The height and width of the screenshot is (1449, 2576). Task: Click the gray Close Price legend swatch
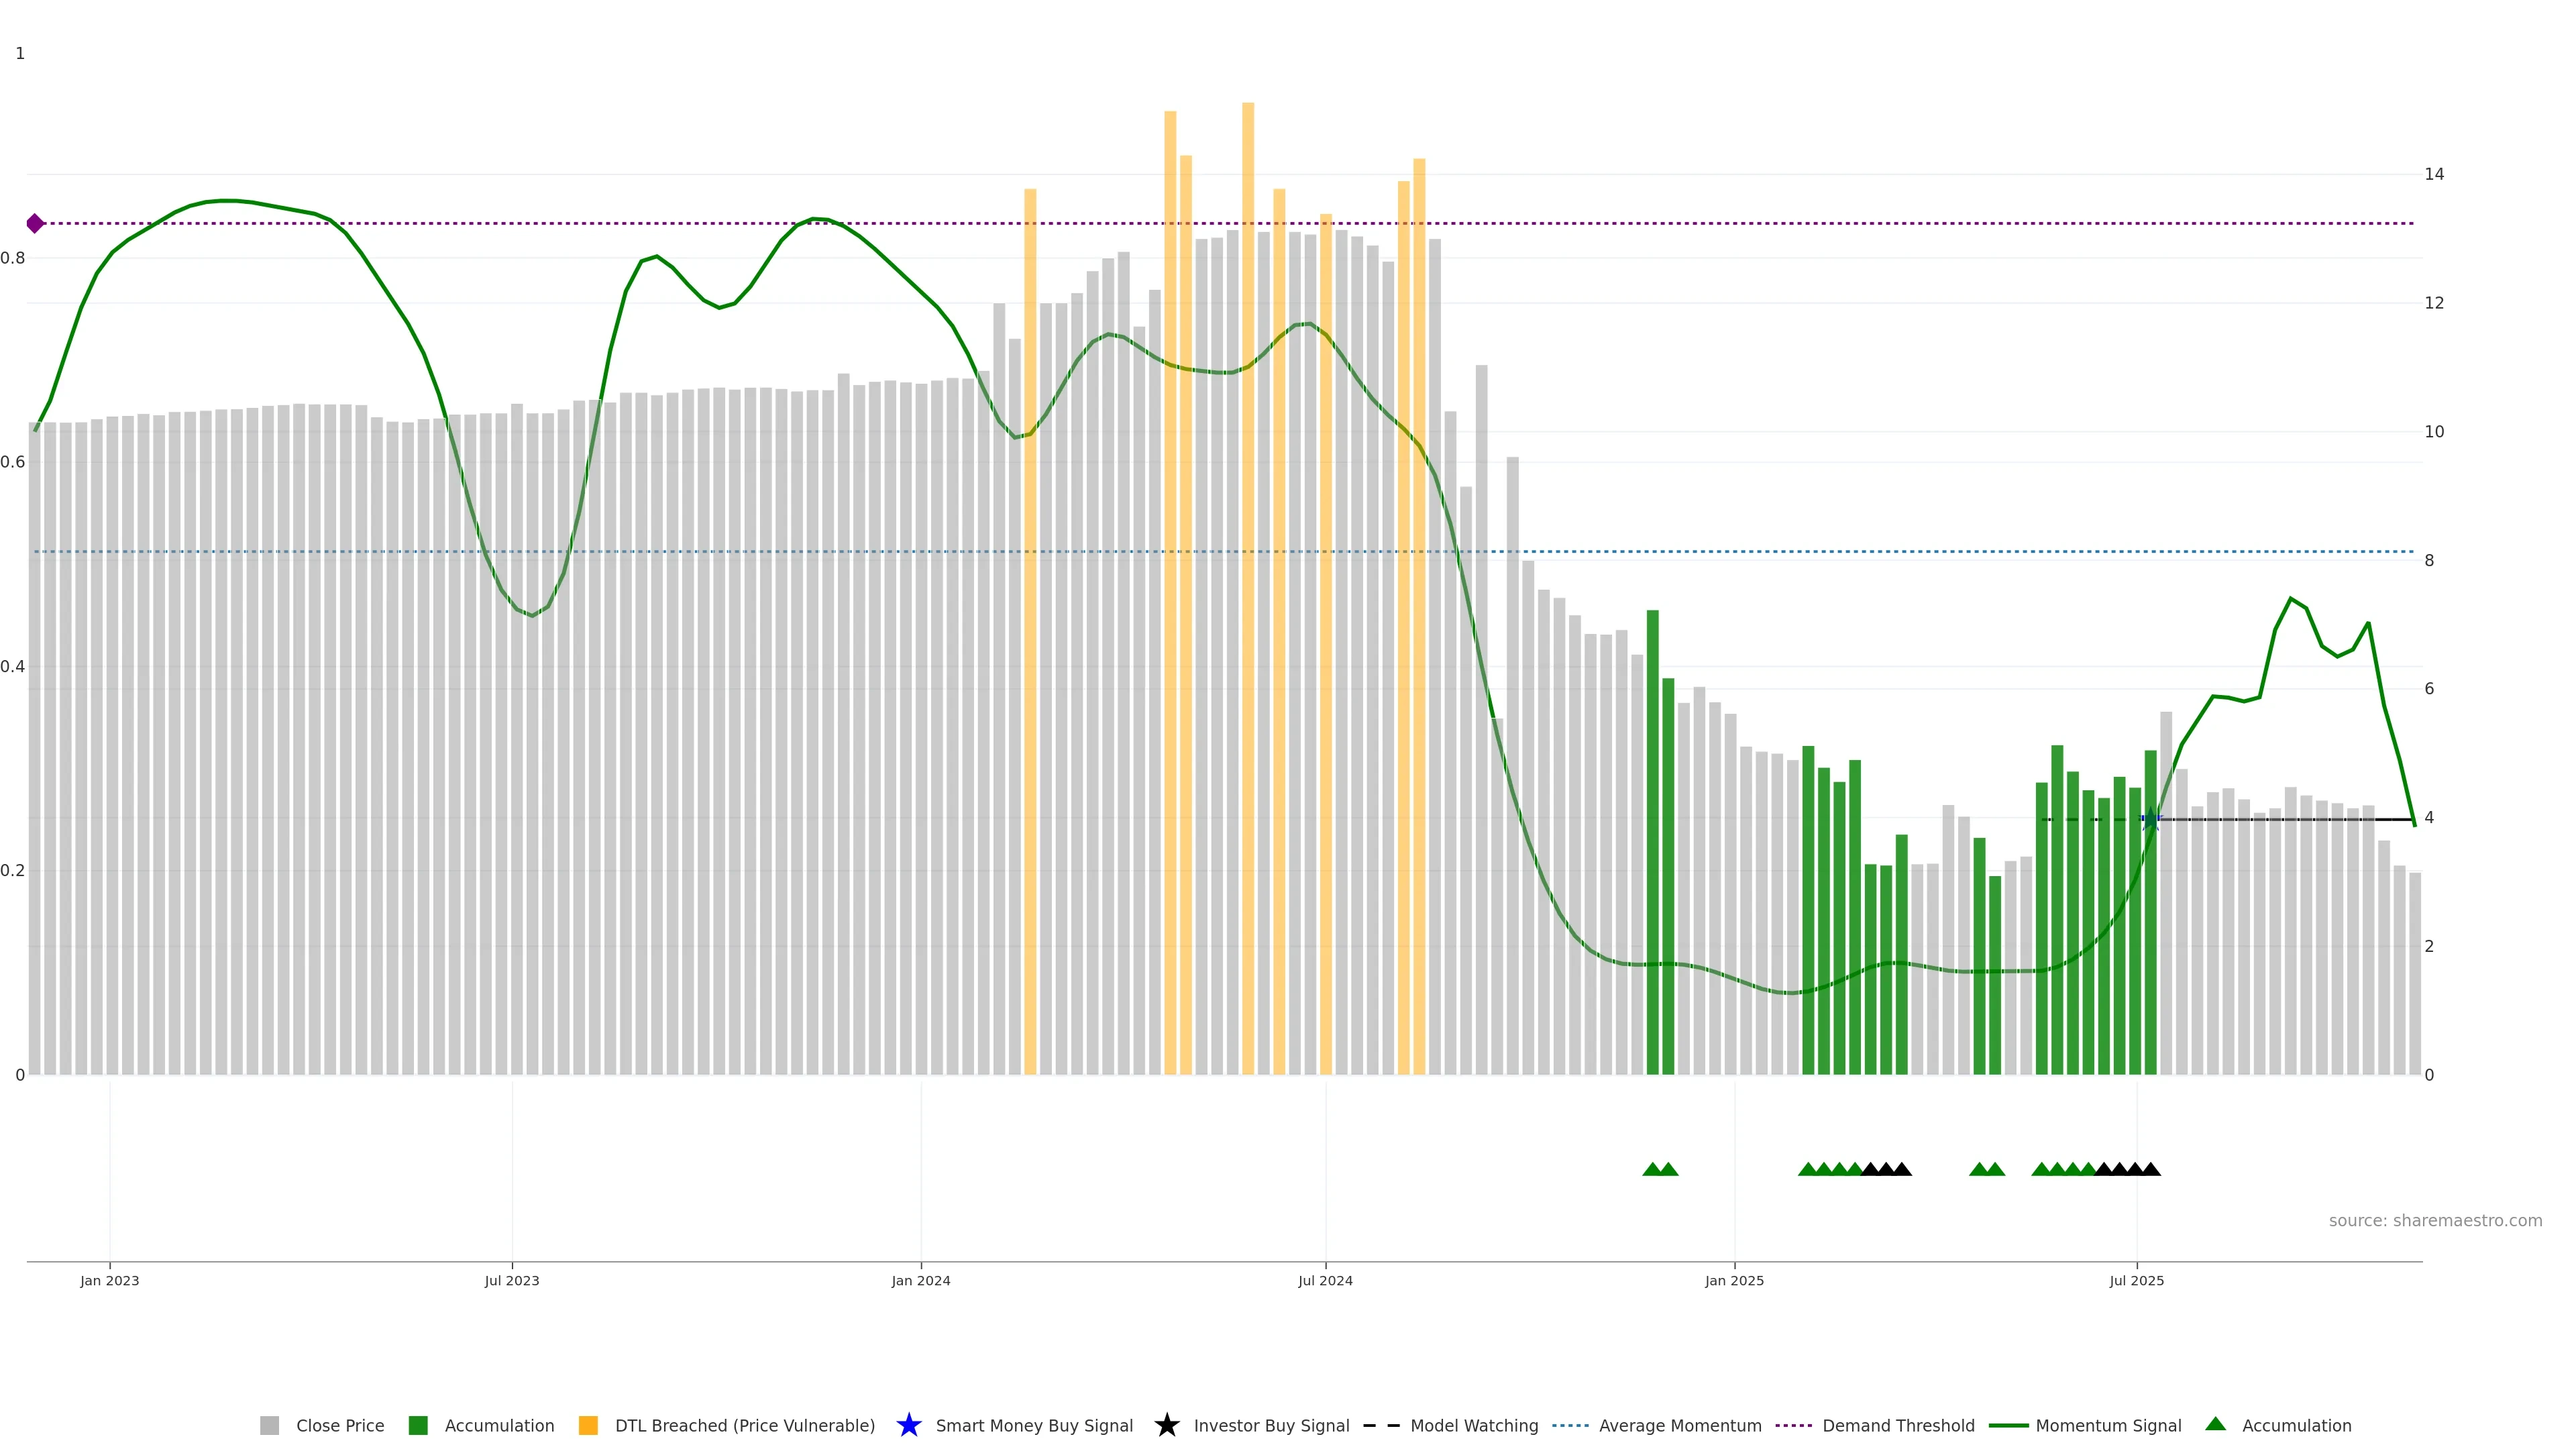[x=269, y=1425]
